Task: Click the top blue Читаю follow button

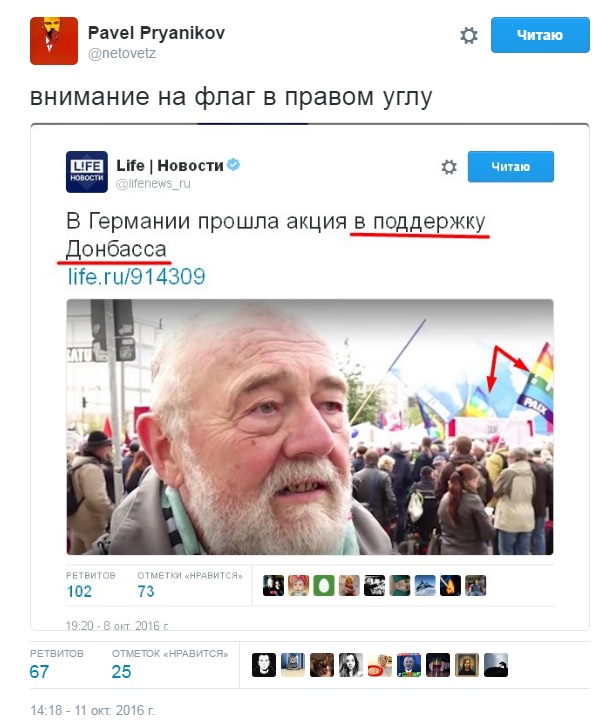Action: 540,35
